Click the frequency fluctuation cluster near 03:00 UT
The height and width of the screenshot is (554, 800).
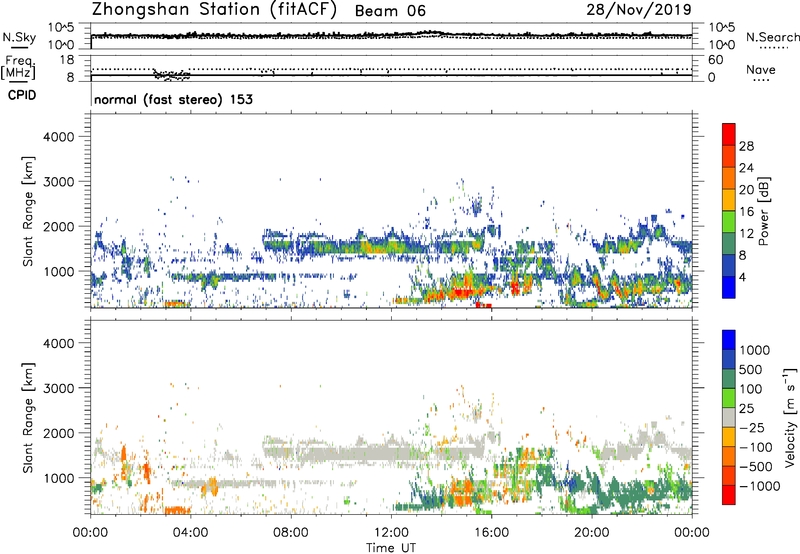[172, 75]
